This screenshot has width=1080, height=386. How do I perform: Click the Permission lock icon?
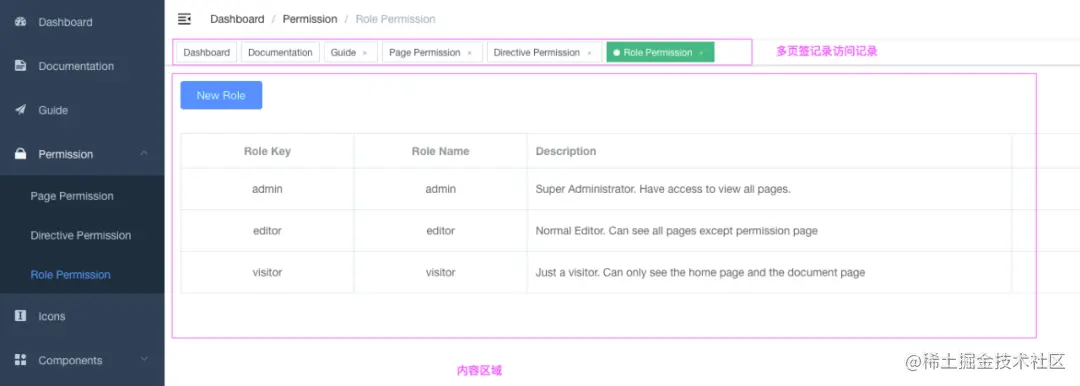tap(21, 154)
